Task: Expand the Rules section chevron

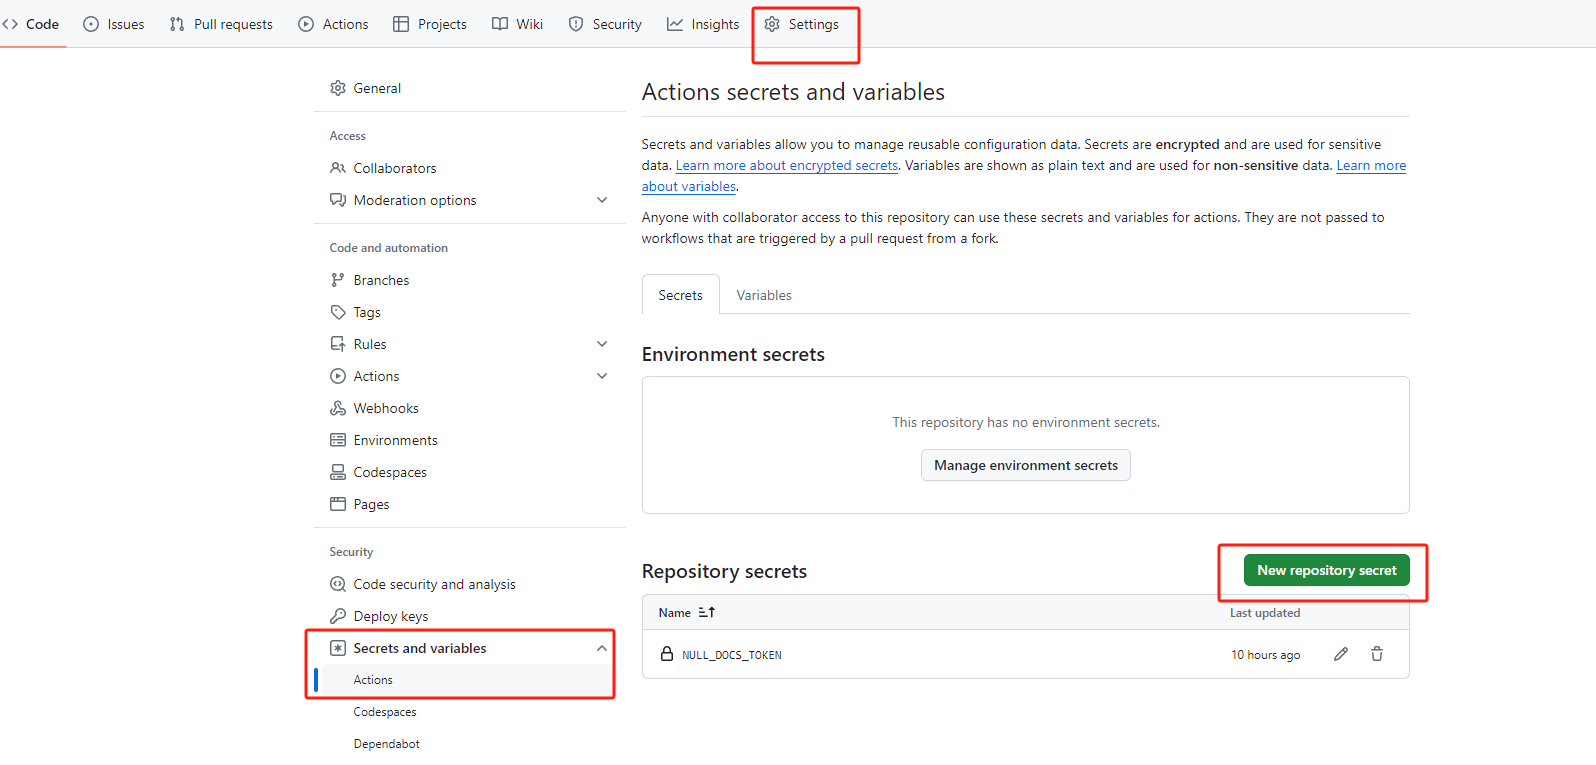Action: [x=602, y=344]
